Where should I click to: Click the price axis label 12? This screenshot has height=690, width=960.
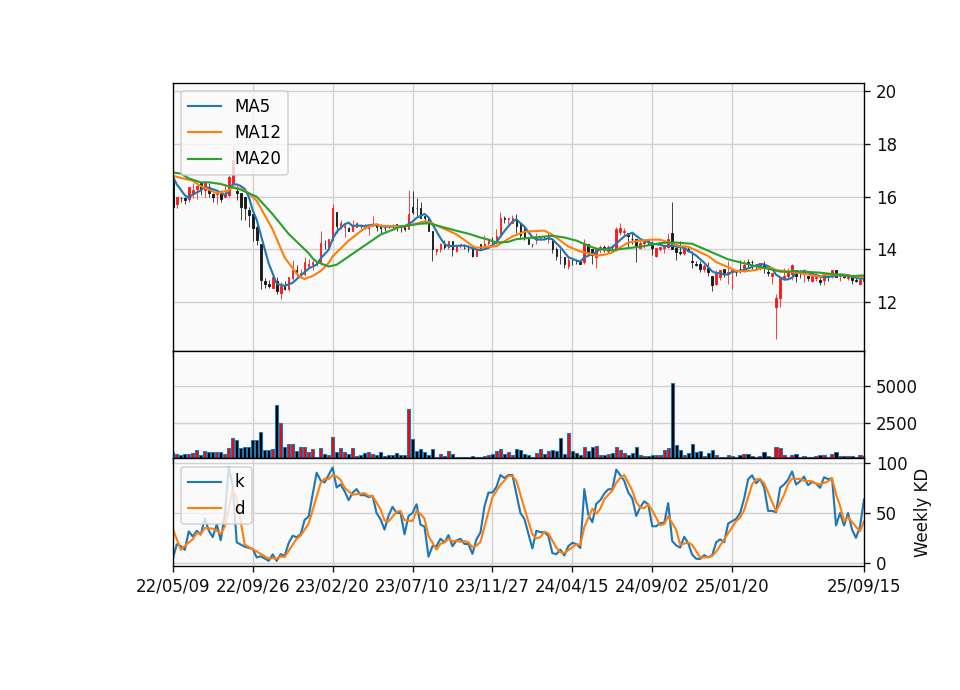[x=886, y=302]
